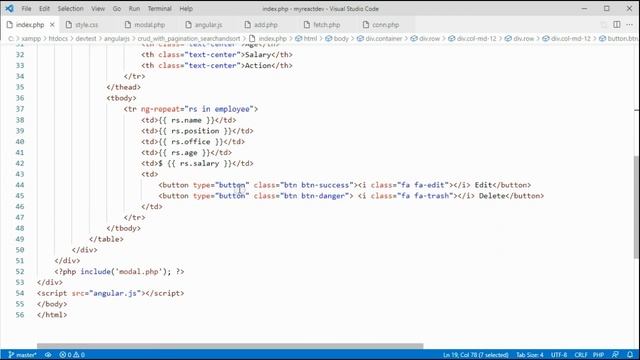The image size is (640, 360).
Task: Click angular.js script source on line 54
Action: coord(115,293)
